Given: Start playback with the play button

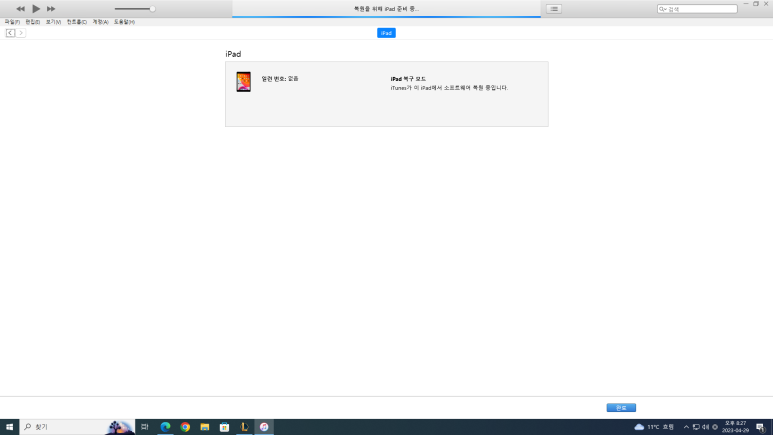Looking at the screenshot, I should (36, 9).
